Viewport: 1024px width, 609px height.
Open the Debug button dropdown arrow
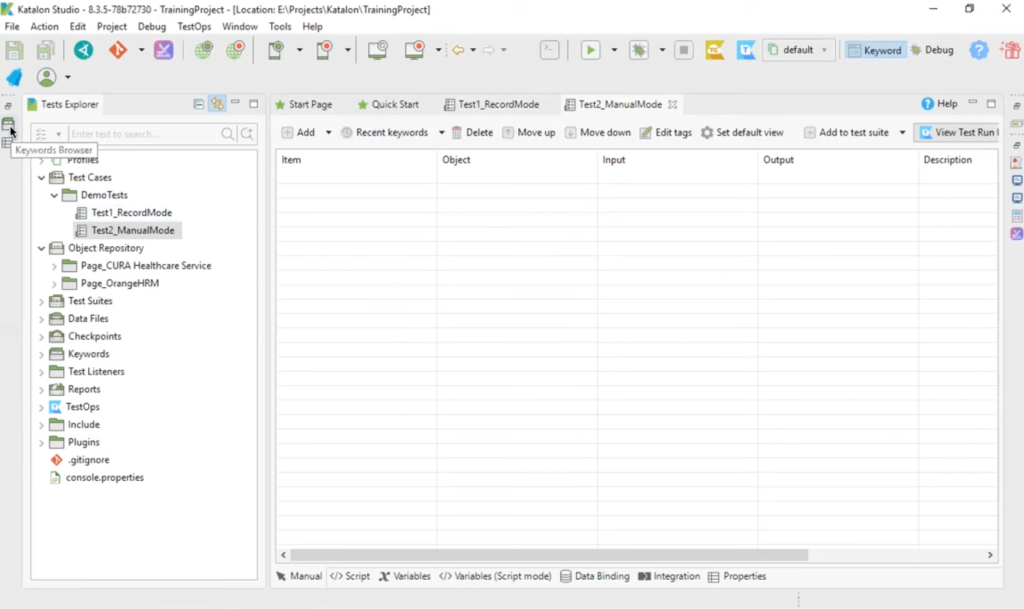662,50
